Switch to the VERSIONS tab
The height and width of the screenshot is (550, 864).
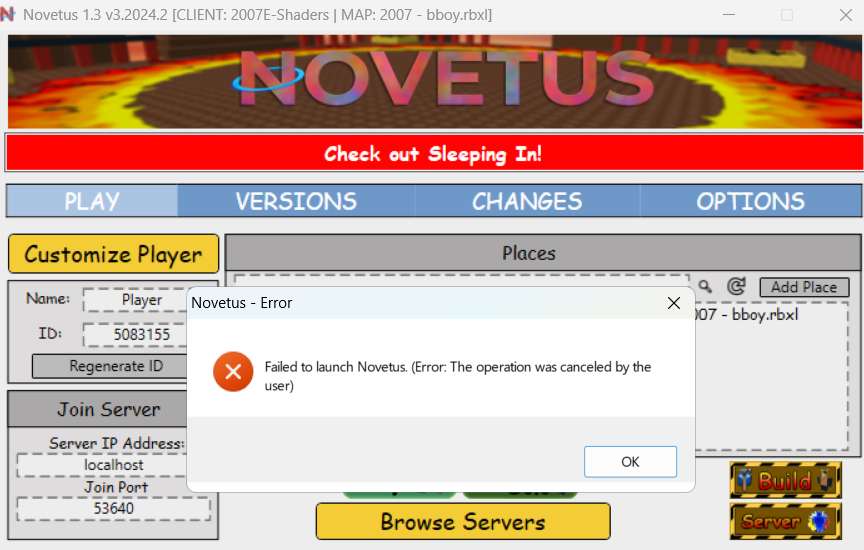tap(296, 201)
